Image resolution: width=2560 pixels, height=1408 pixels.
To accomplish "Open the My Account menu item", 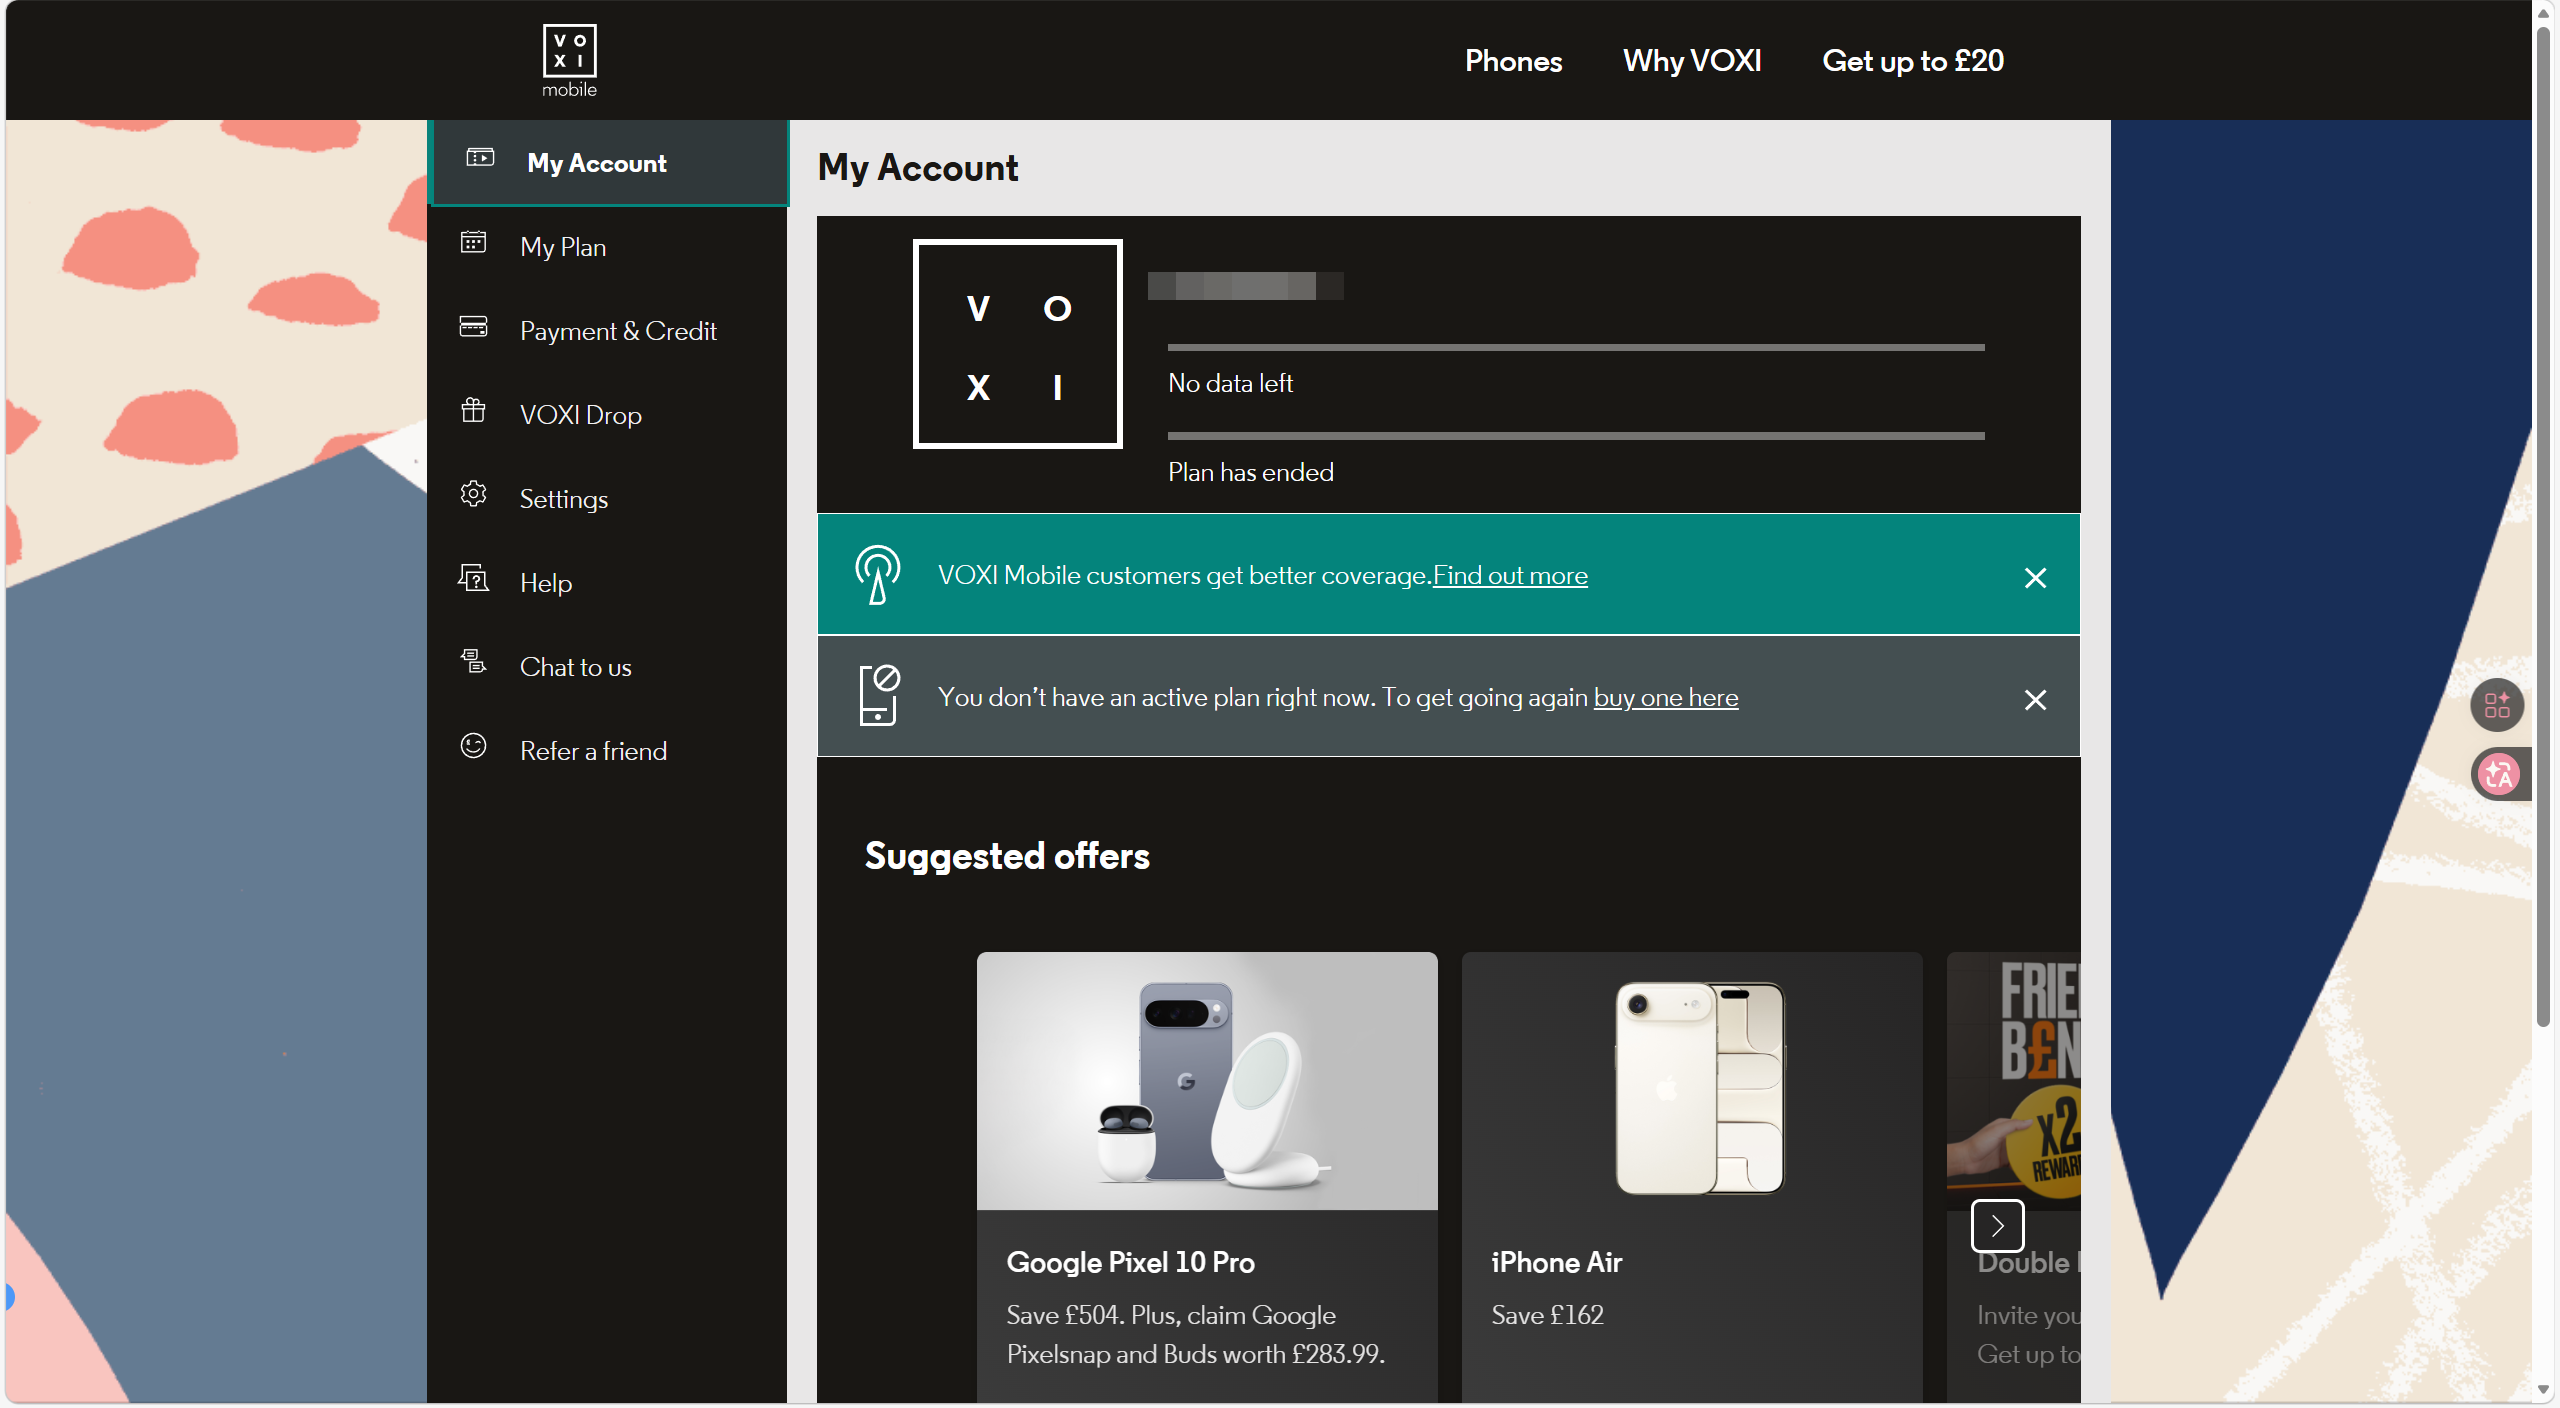I will (x=608, y=163).
